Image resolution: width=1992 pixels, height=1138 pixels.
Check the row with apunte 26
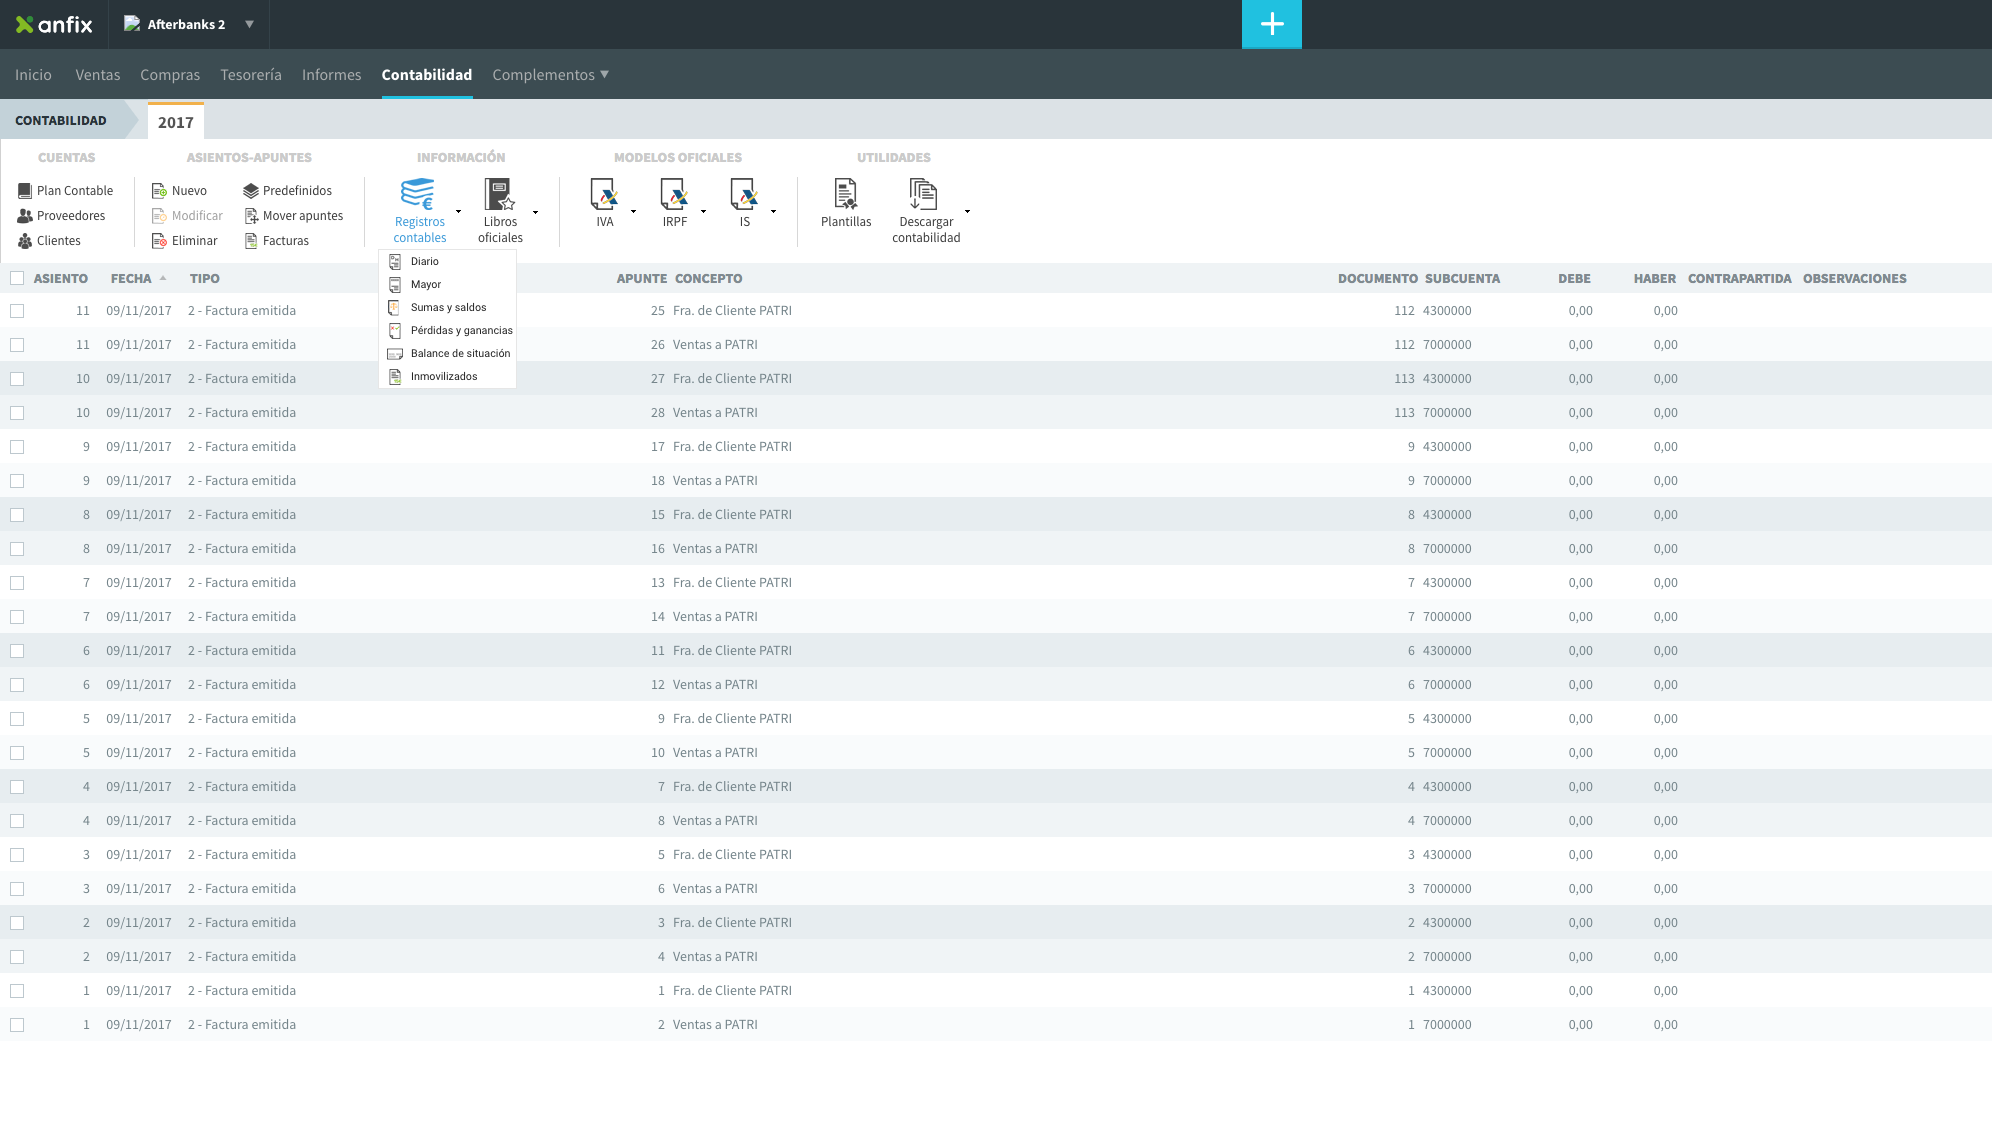[17, 345]
